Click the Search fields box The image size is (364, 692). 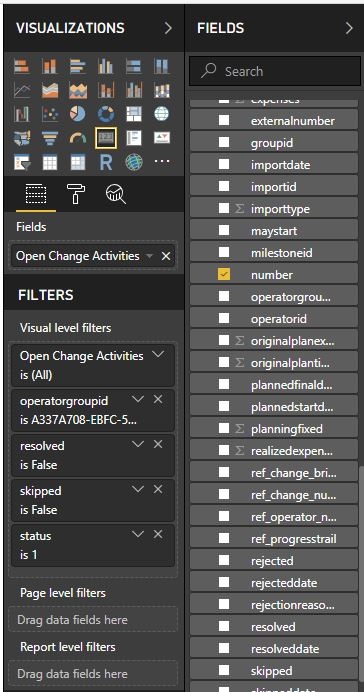(275, 71)
